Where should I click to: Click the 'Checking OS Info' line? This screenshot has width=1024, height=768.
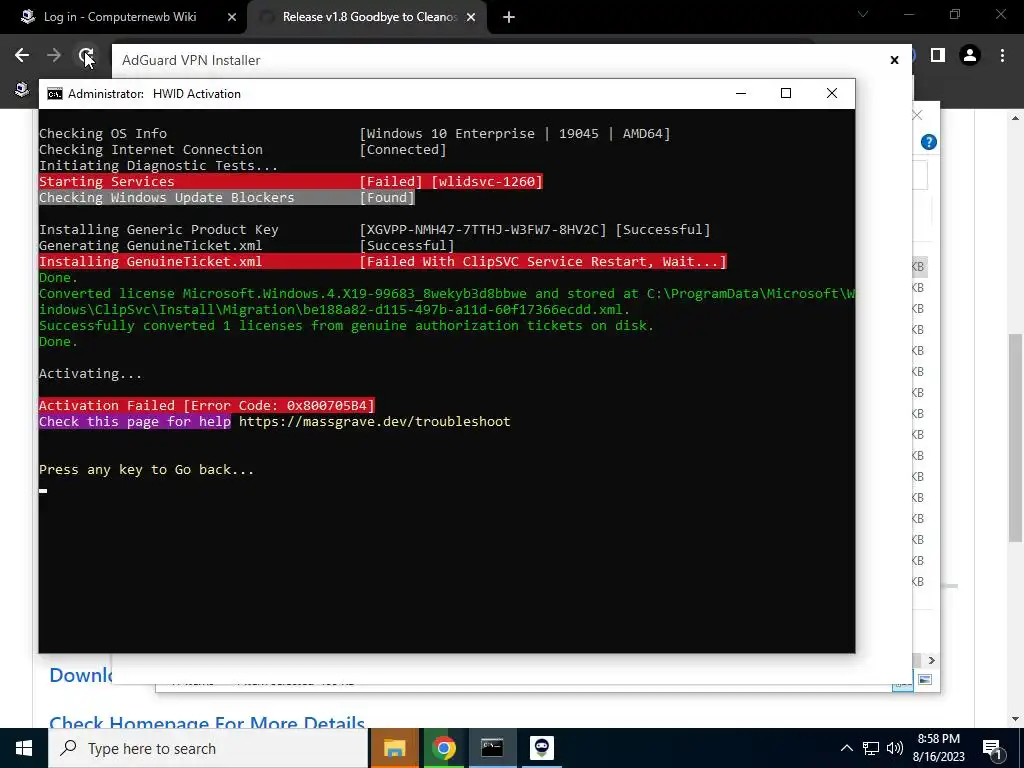point(355,133)
